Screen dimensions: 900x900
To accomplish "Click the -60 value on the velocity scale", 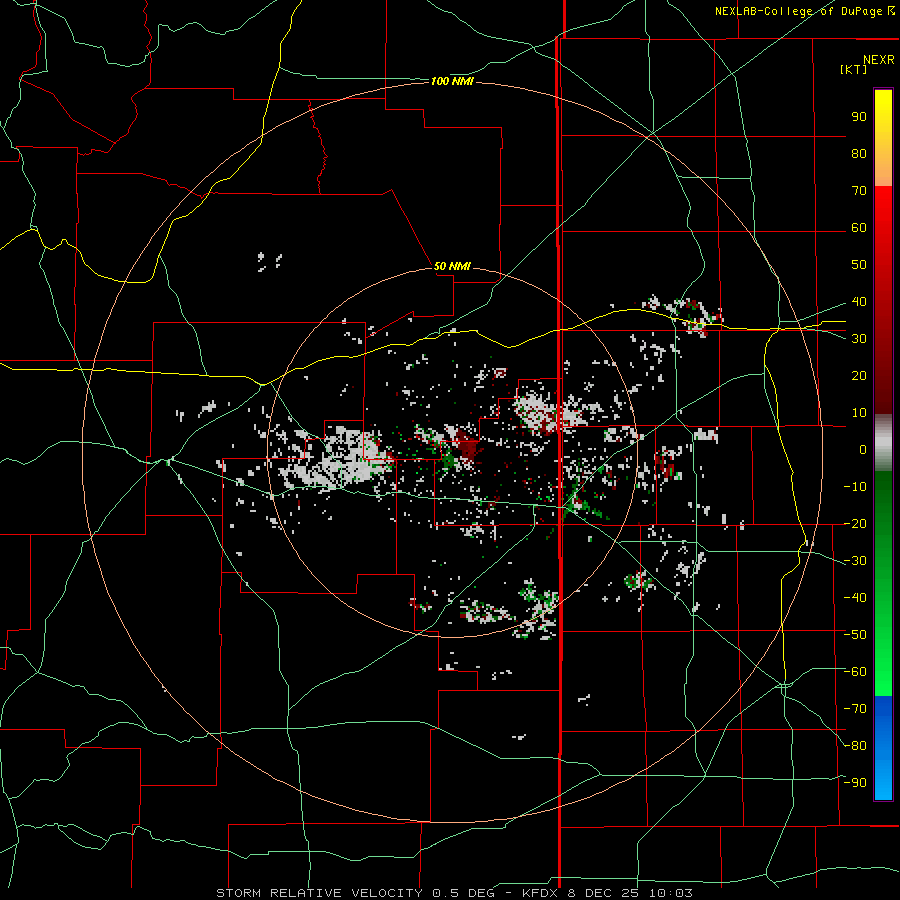I will 855,672.
